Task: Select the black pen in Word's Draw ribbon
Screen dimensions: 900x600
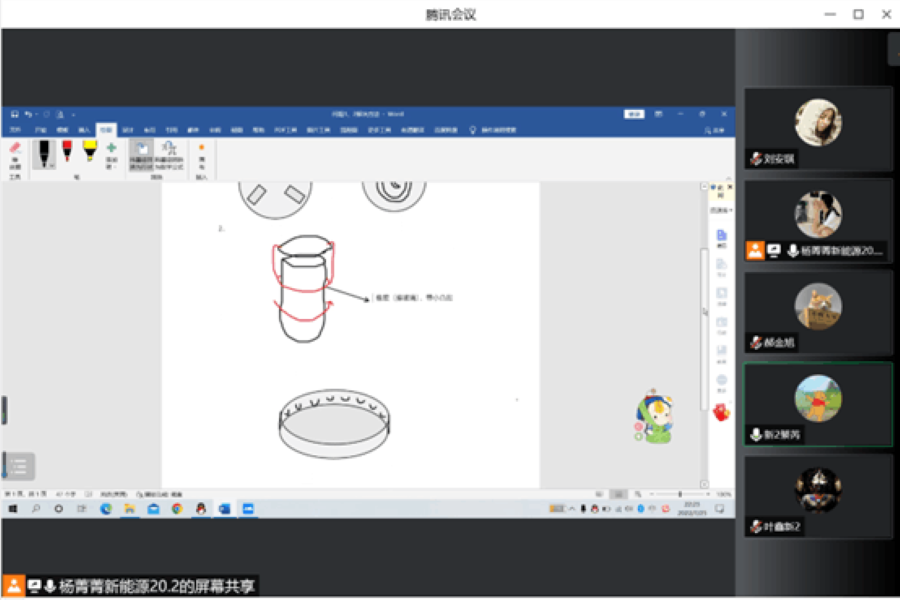Action: coord(45,153)
